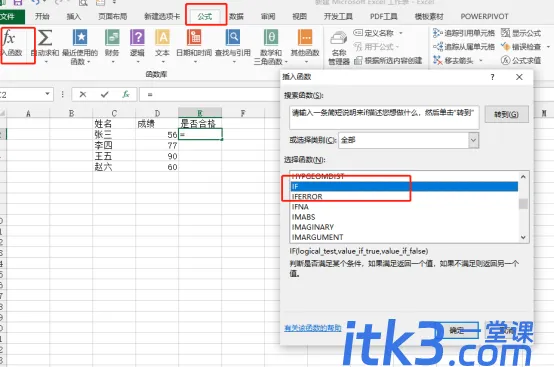Click in the search function text box
Screen dimensions: 554x367
384,117
